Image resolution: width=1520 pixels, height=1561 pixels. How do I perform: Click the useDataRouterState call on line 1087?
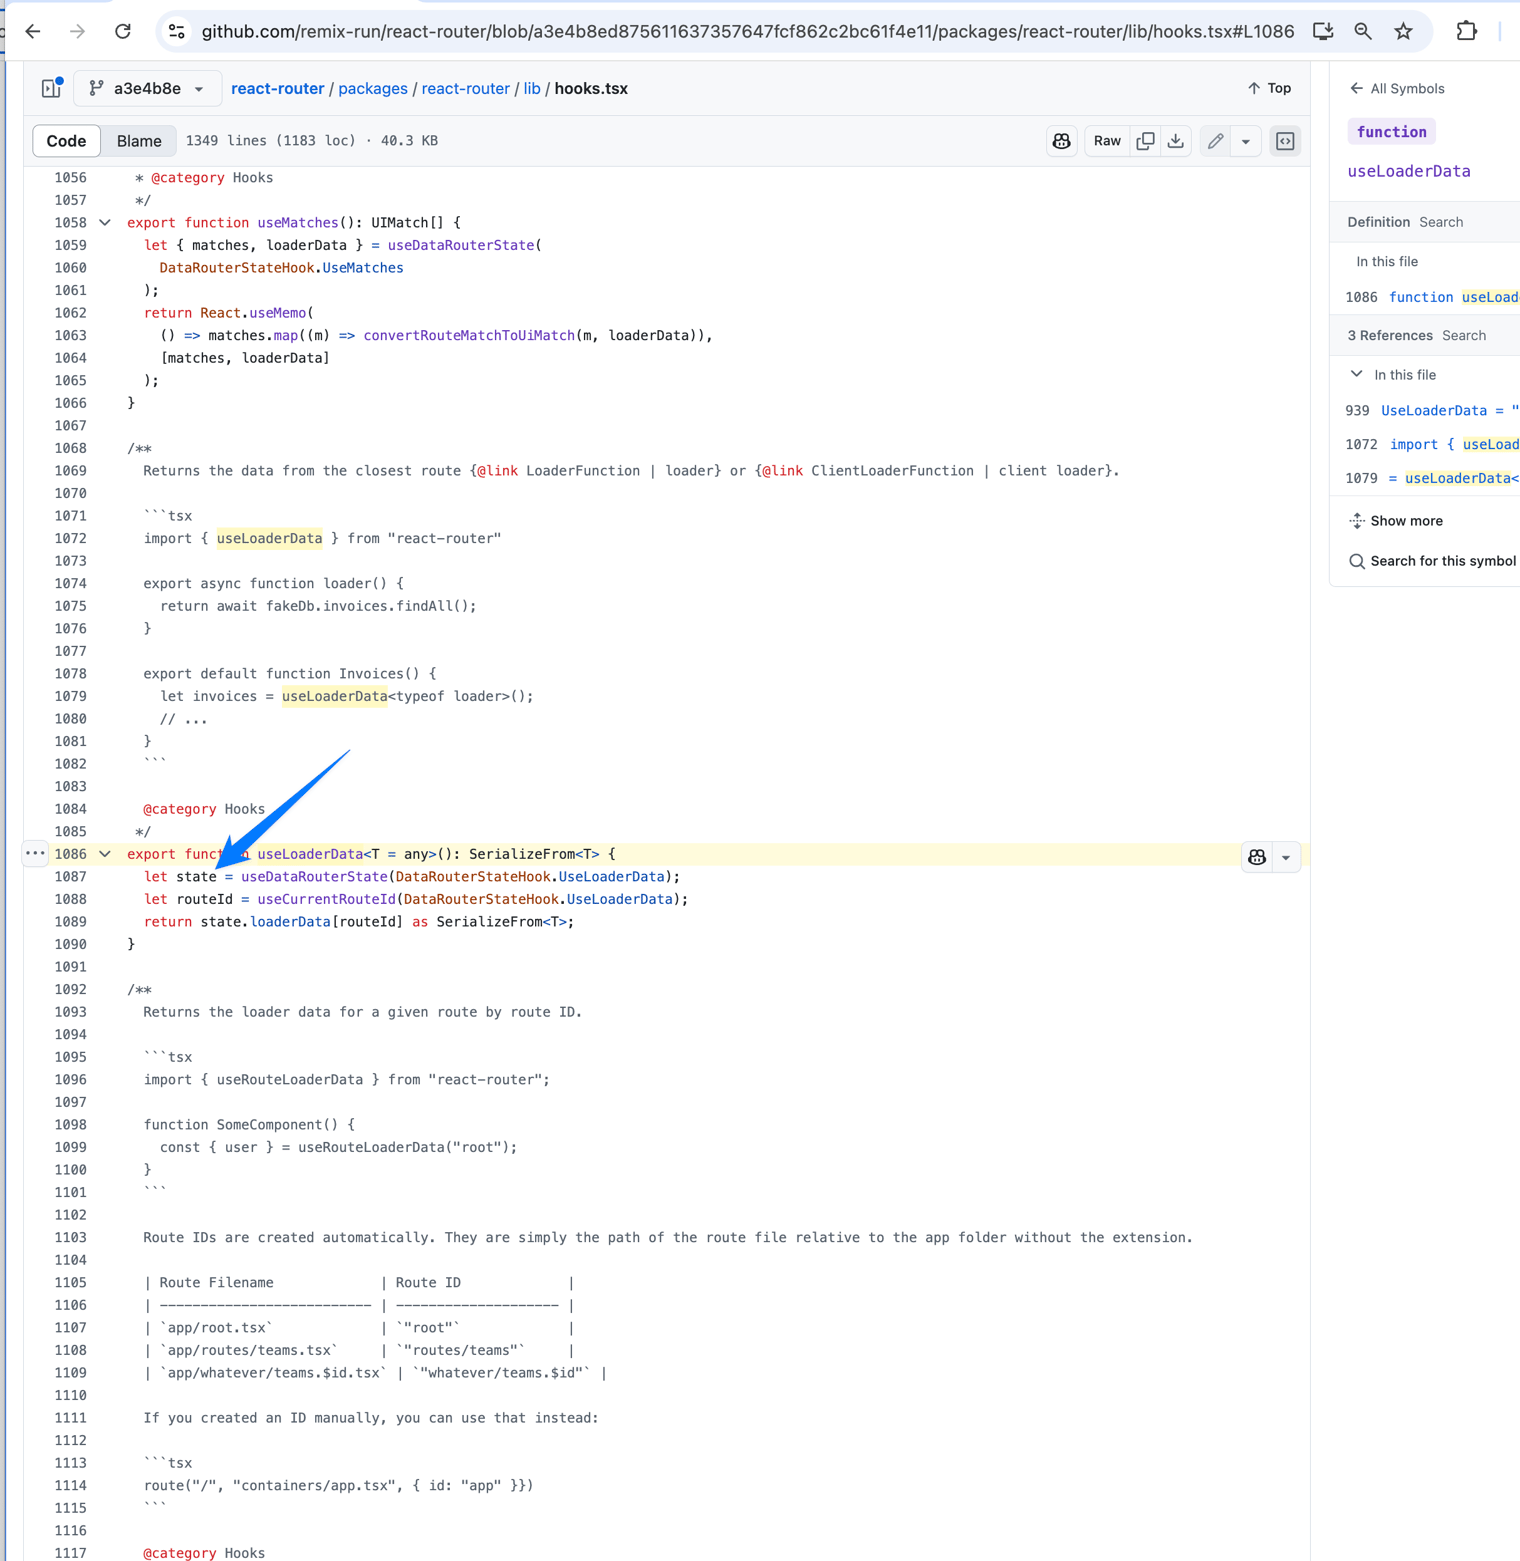[314, 877]
